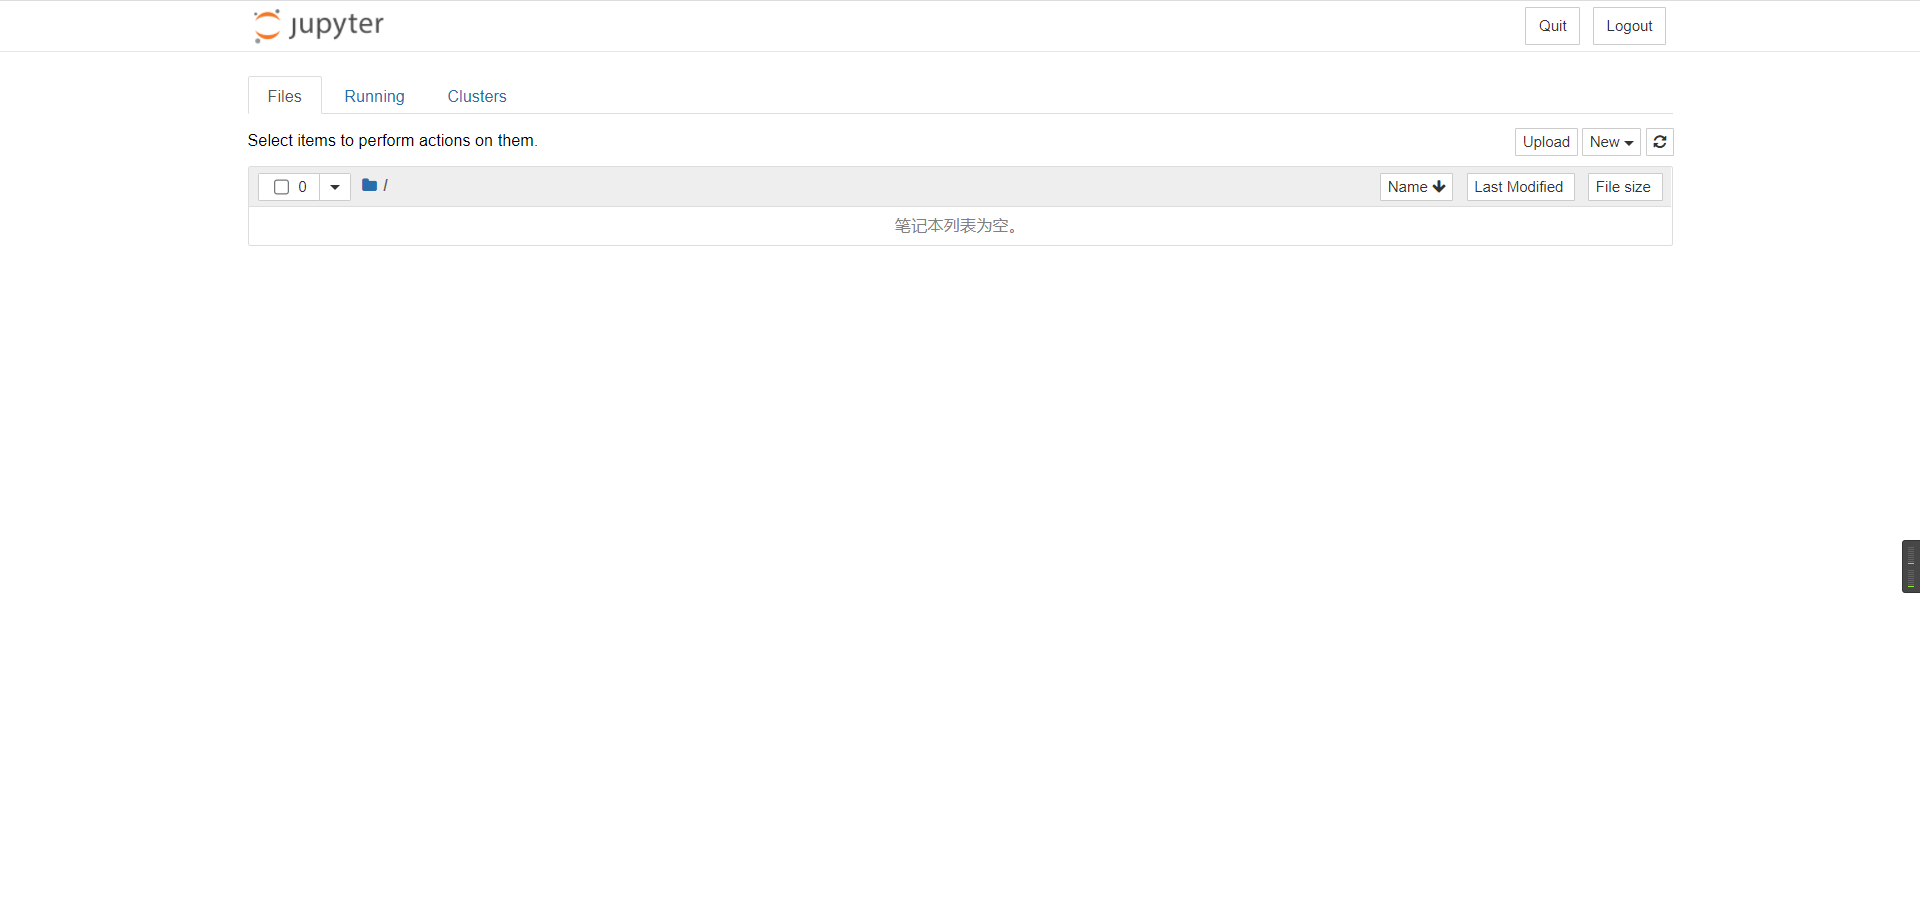Click the dark side widget at right edge

[x=1910, y=566]
